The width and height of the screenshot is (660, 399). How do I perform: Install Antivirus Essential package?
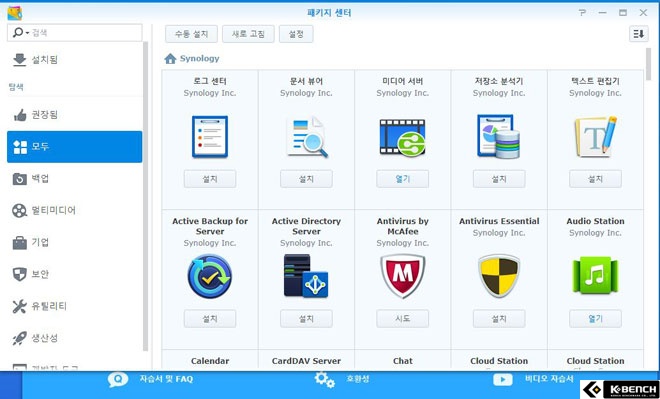pos(499,319)
